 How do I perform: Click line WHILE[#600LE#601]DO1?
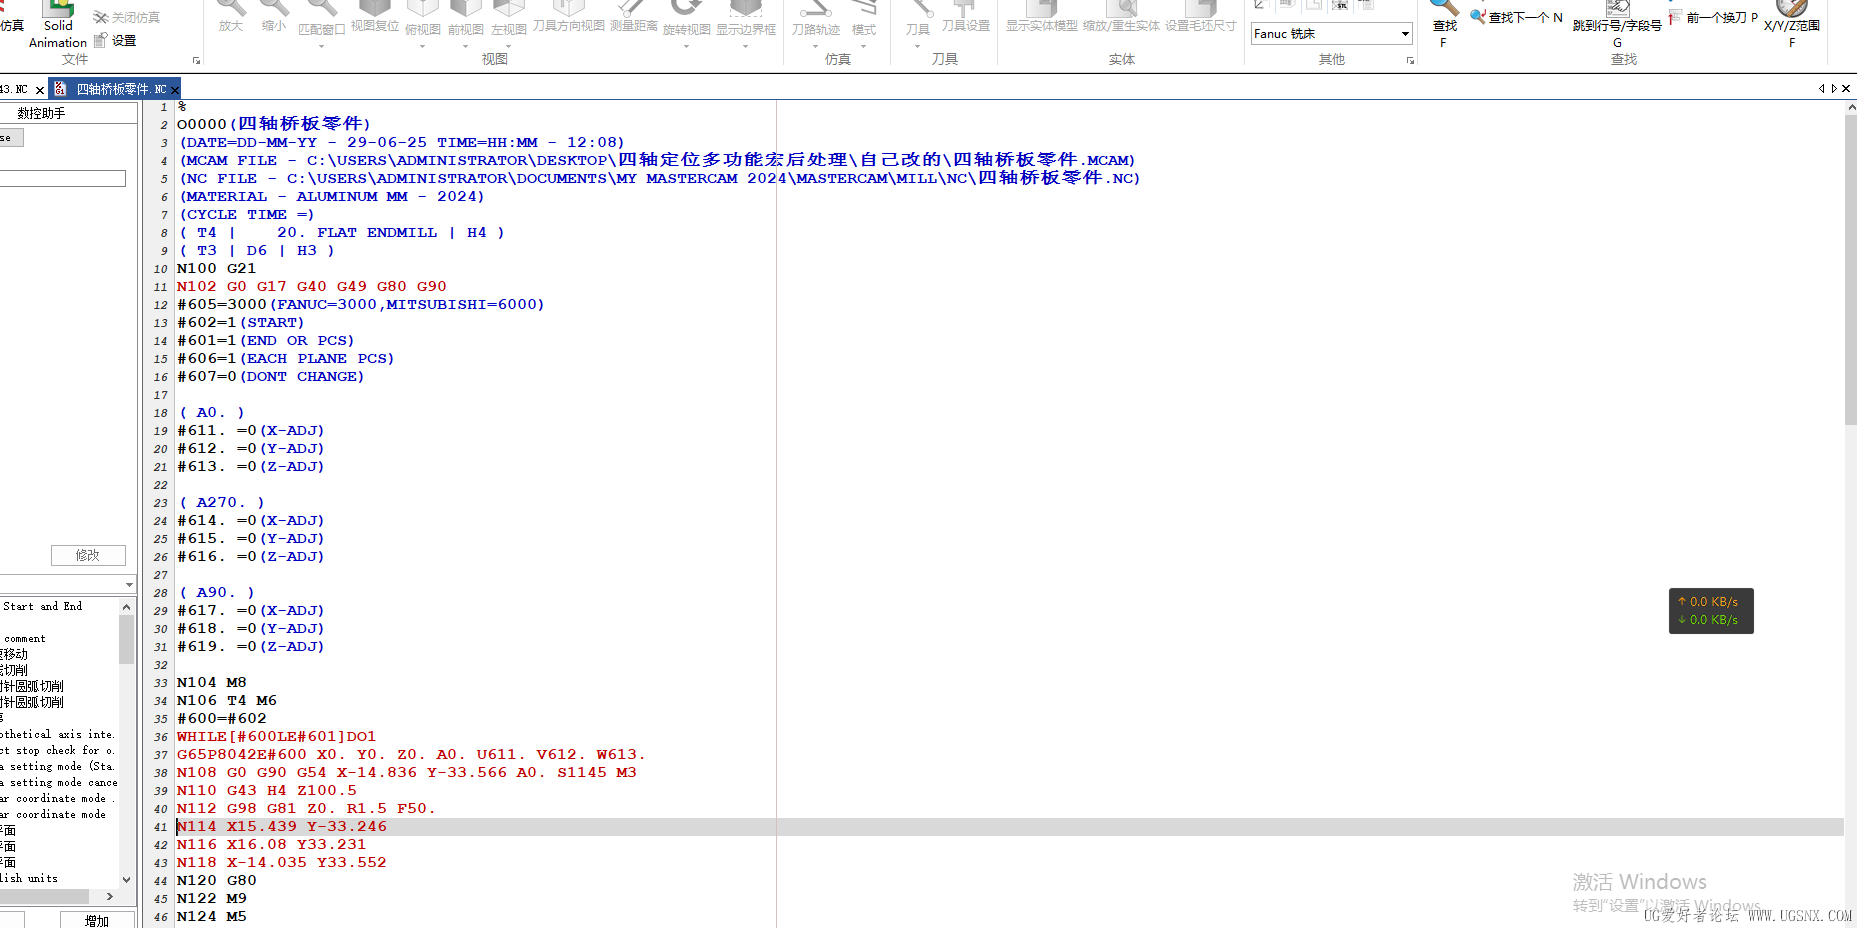pyautogui.click(x=276, y=736)
